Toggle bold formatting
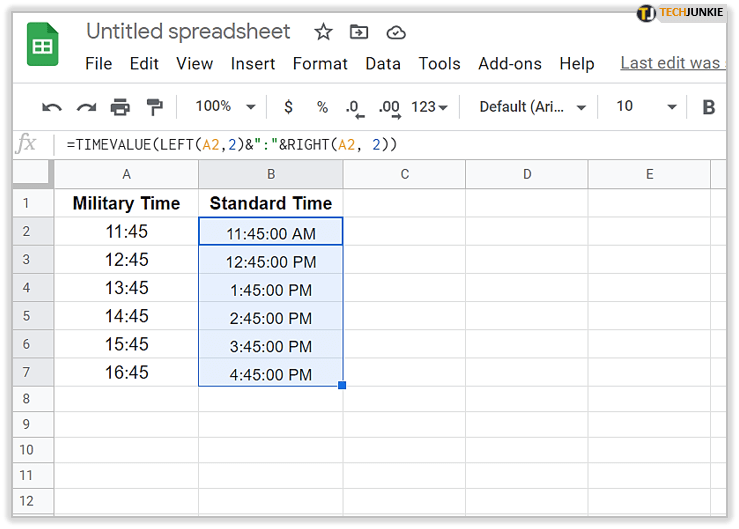The width and height of the screenshot is (739, 529). click(x=709, y=107)
